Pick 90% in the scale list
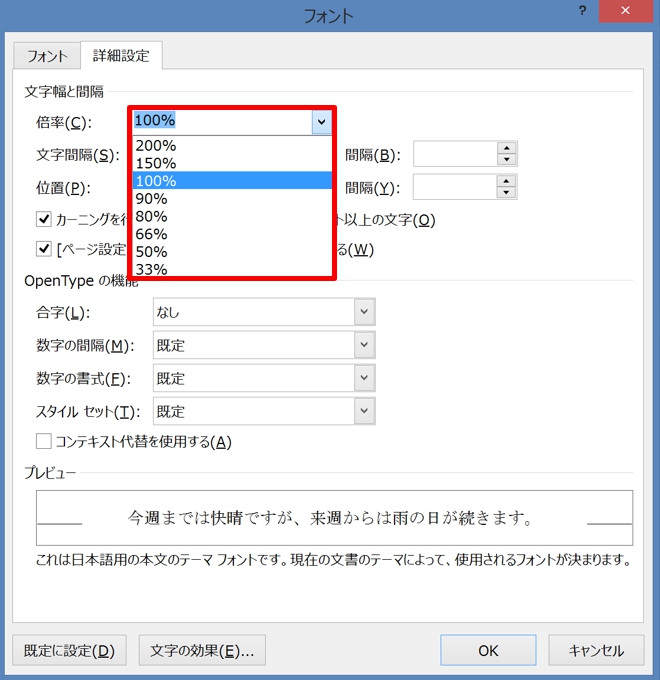 (232, 199)
